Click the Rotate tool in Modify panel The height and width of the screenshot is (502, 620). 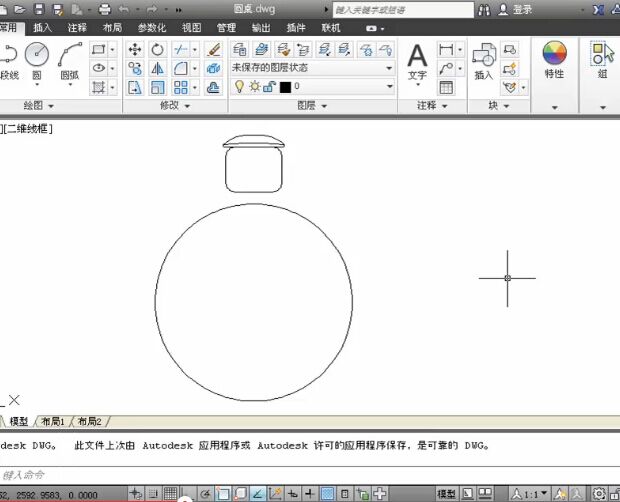157,49
